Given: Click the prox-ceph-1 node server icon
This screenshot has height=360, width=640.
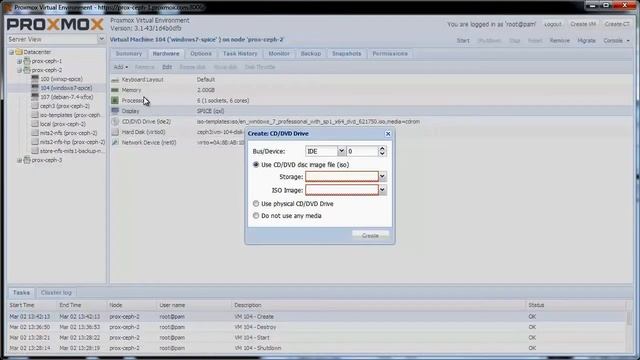Looking at the screenshot, I should [27, 61].
